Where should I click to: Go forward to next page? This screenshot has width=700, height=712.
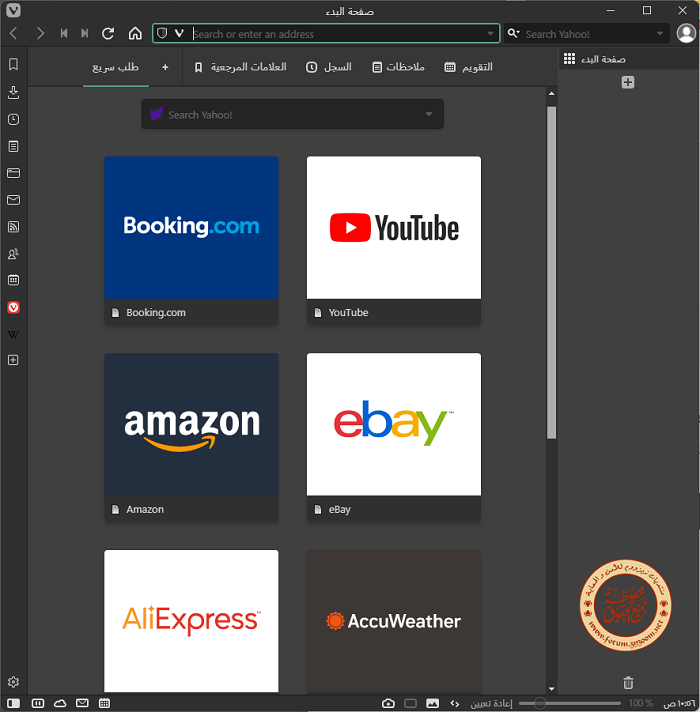coord(40,33)
